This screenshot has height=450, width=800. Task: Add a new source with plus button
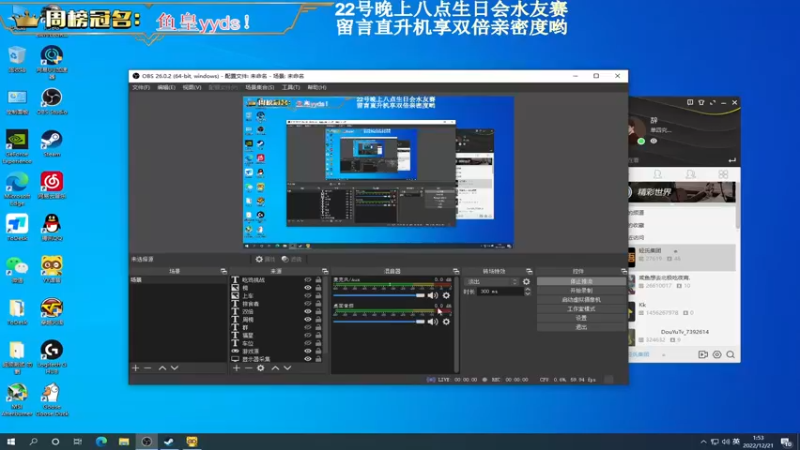pos(236,368)
